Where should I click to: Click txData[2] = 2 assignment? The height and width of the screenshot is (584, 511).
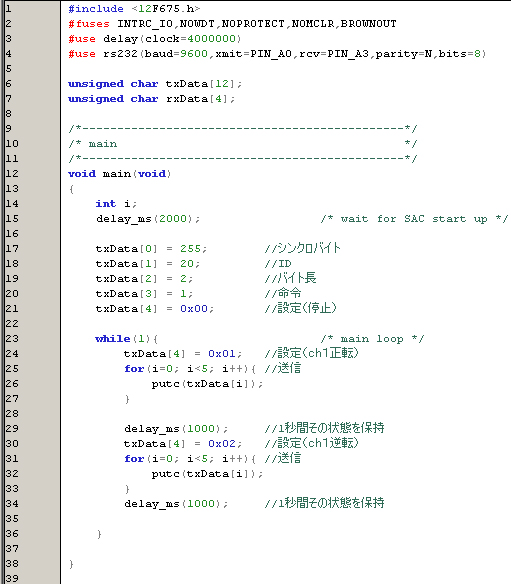click(x=144, y=279)
